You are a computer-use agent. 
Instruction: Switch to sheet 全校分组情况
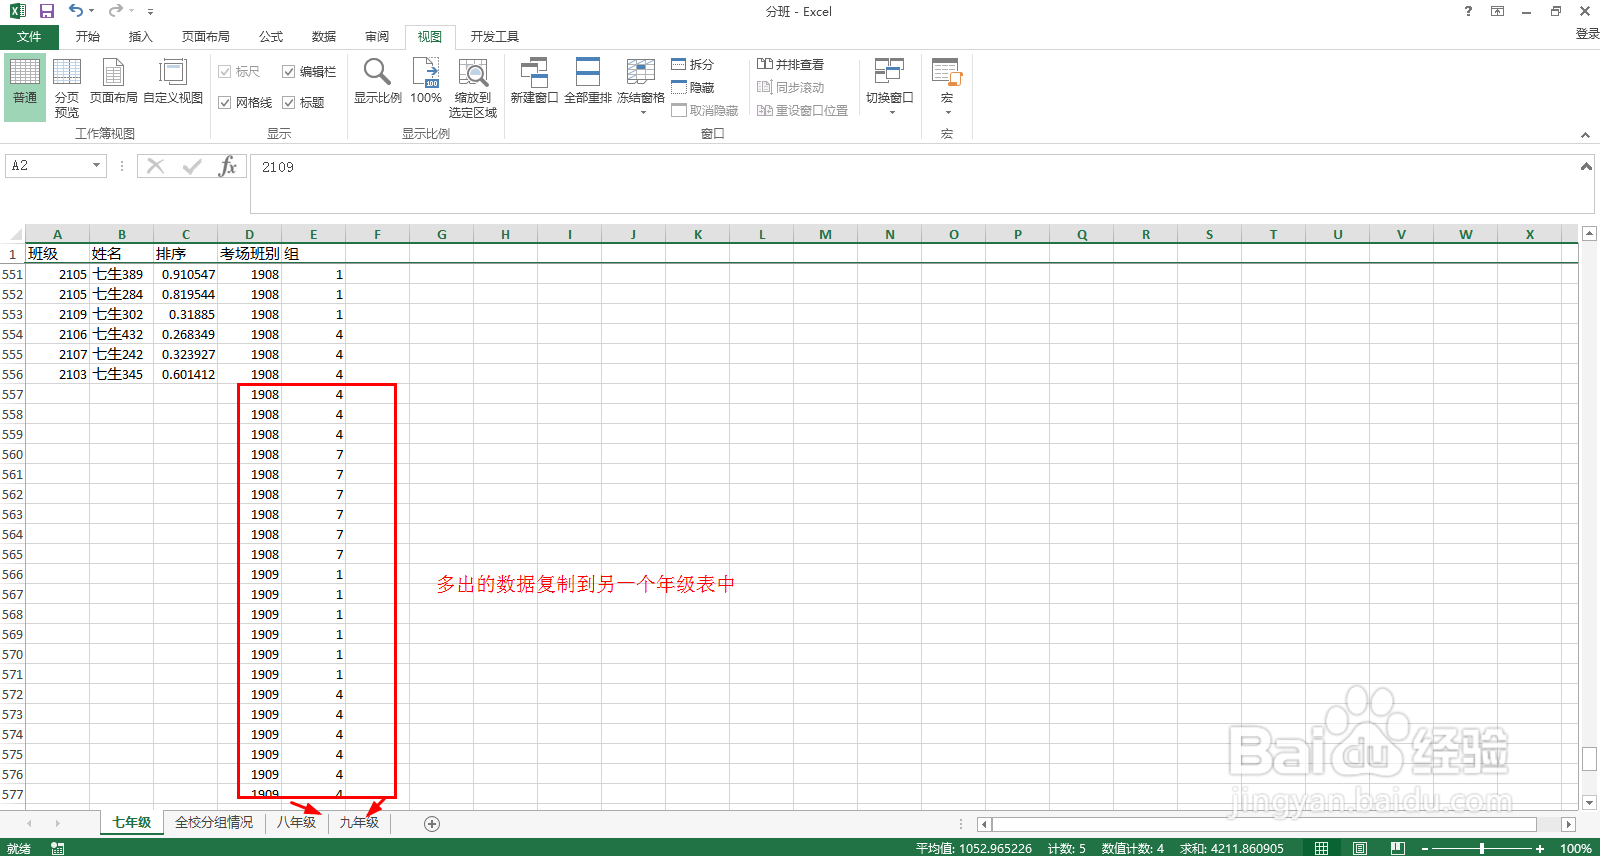coord(214,823)
